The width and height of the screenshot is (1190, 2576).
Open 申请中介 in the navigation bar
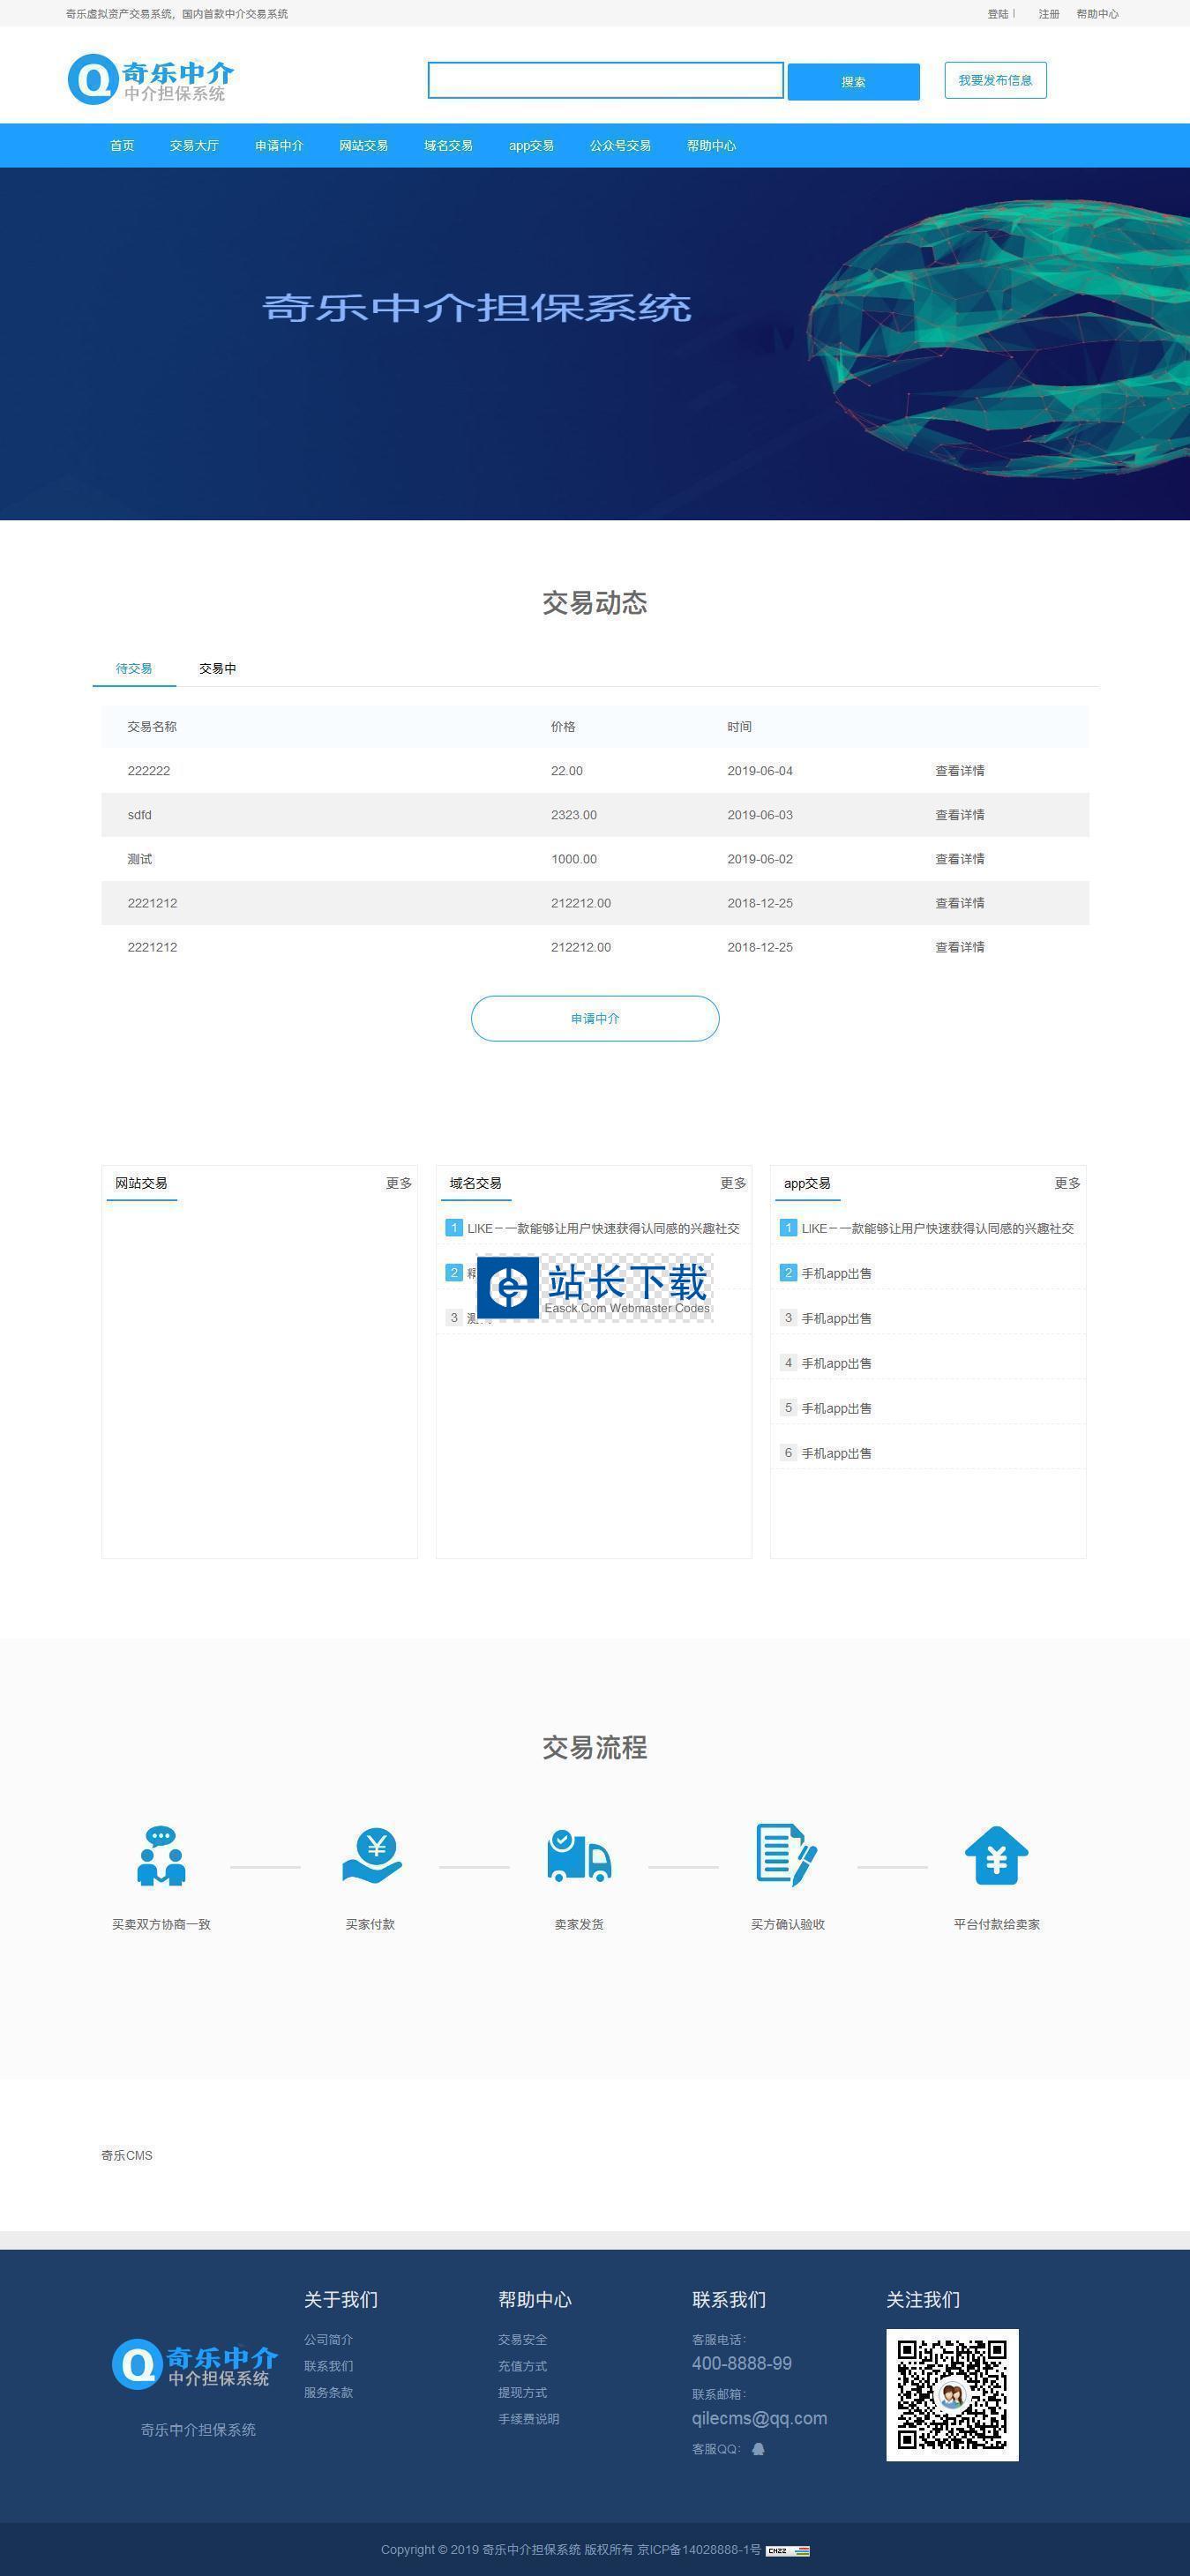pyautogui.click(x=279, y=146)
